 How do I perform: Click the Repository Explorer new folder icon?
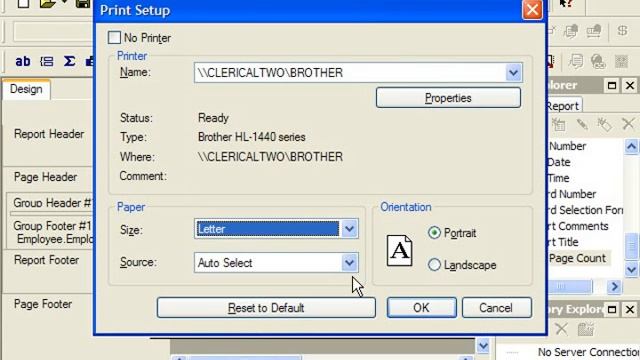586,329
